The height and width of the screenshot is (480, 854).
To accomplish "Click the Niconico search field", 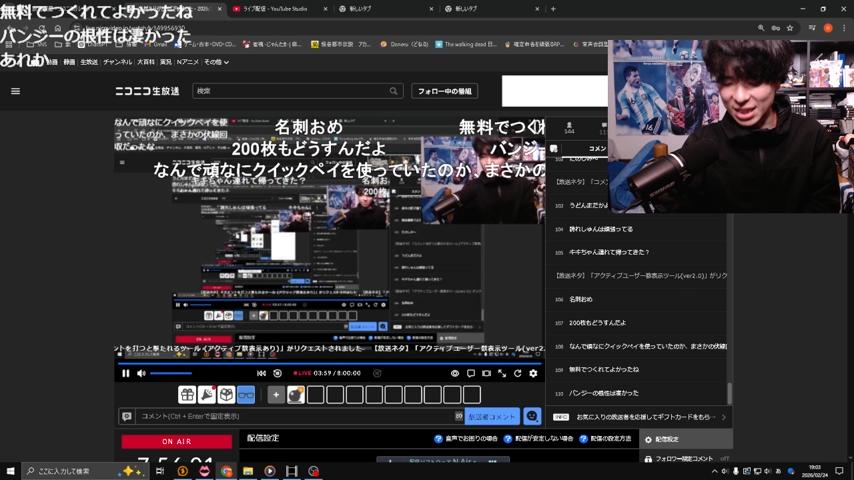I will coord(291,91).
